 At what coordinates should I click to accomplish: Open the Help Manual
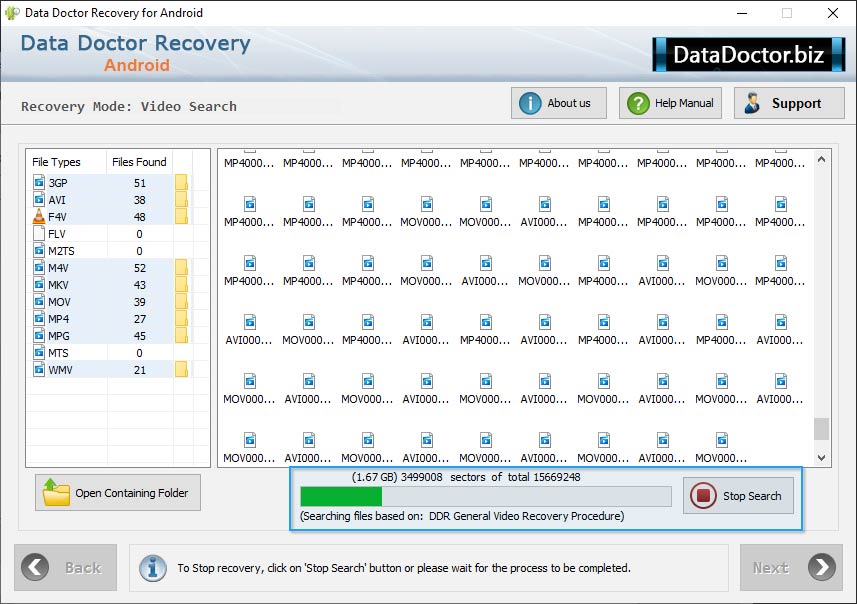pyautogui.click(x=670, y=103)
